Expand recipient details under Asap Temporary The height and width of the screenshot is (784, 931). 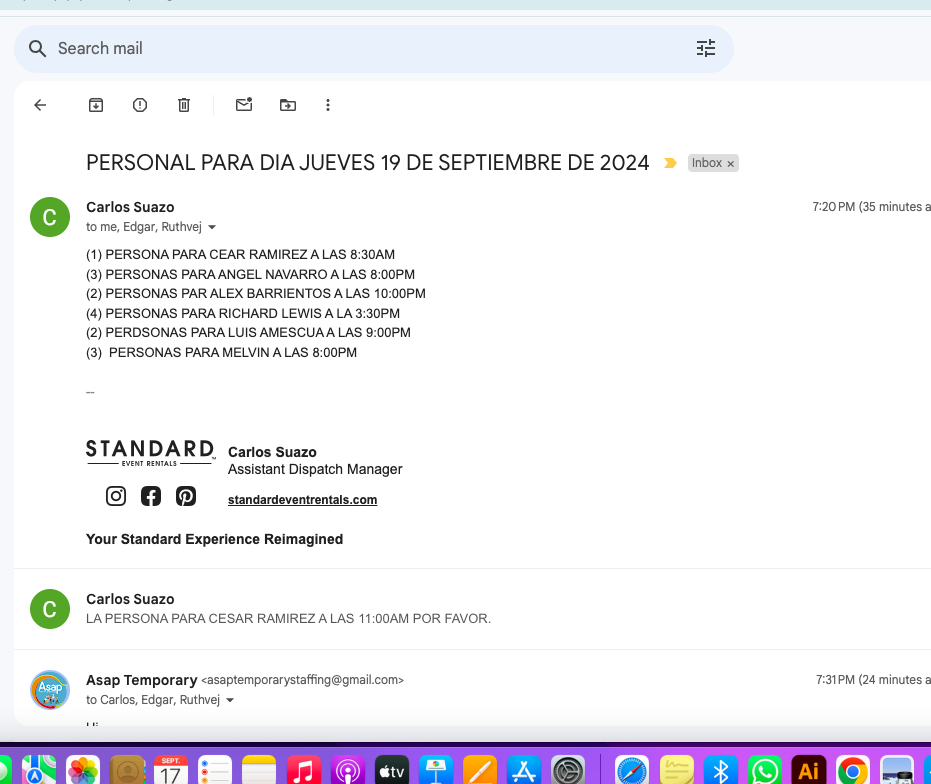[230, 700]
